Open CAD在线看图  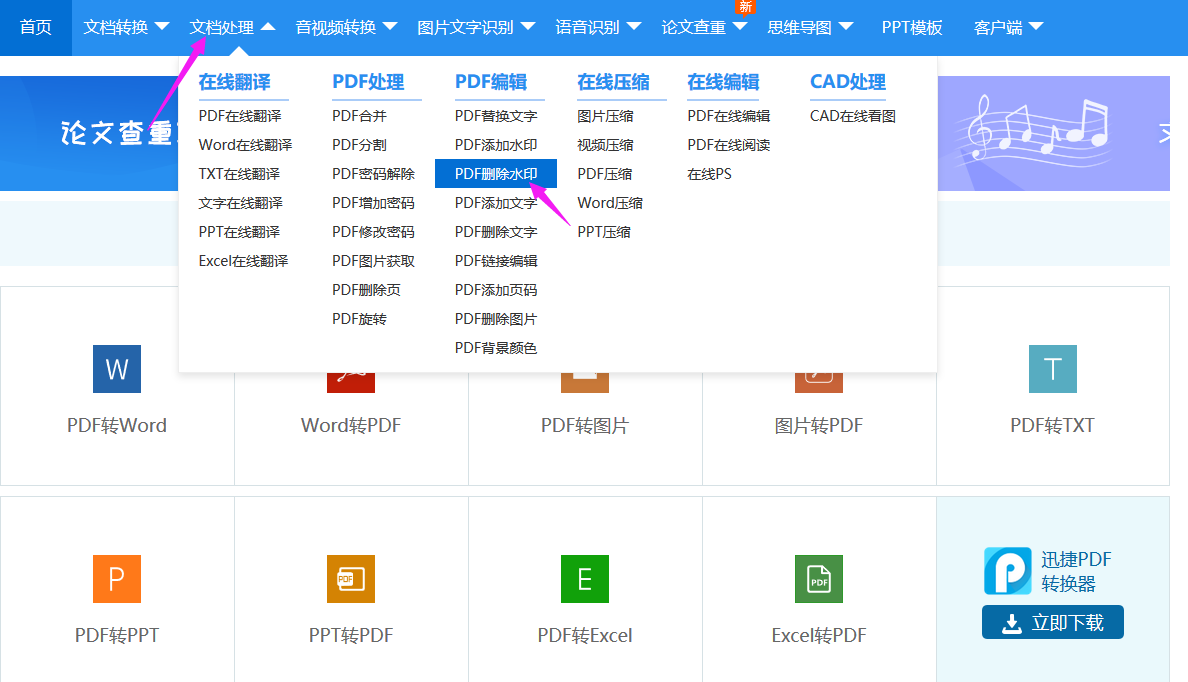pos(853,116)
